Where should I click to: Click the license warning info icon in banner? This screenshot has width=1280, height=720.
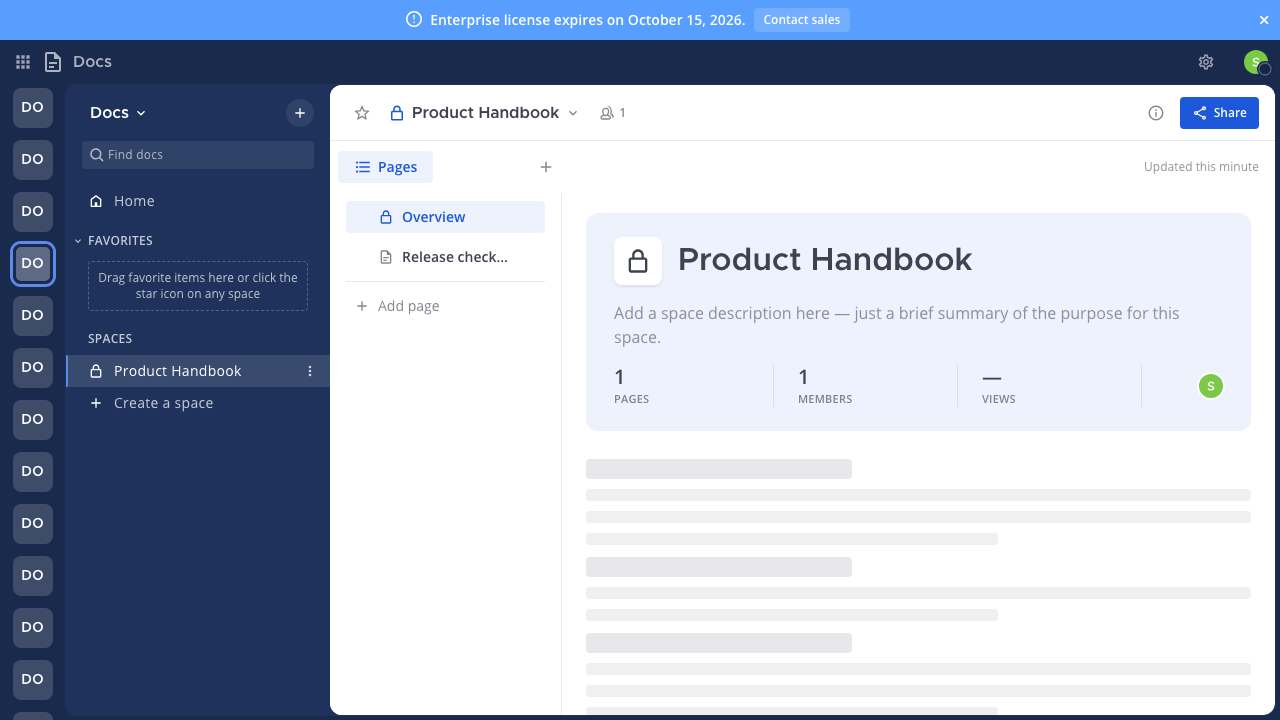414,20
